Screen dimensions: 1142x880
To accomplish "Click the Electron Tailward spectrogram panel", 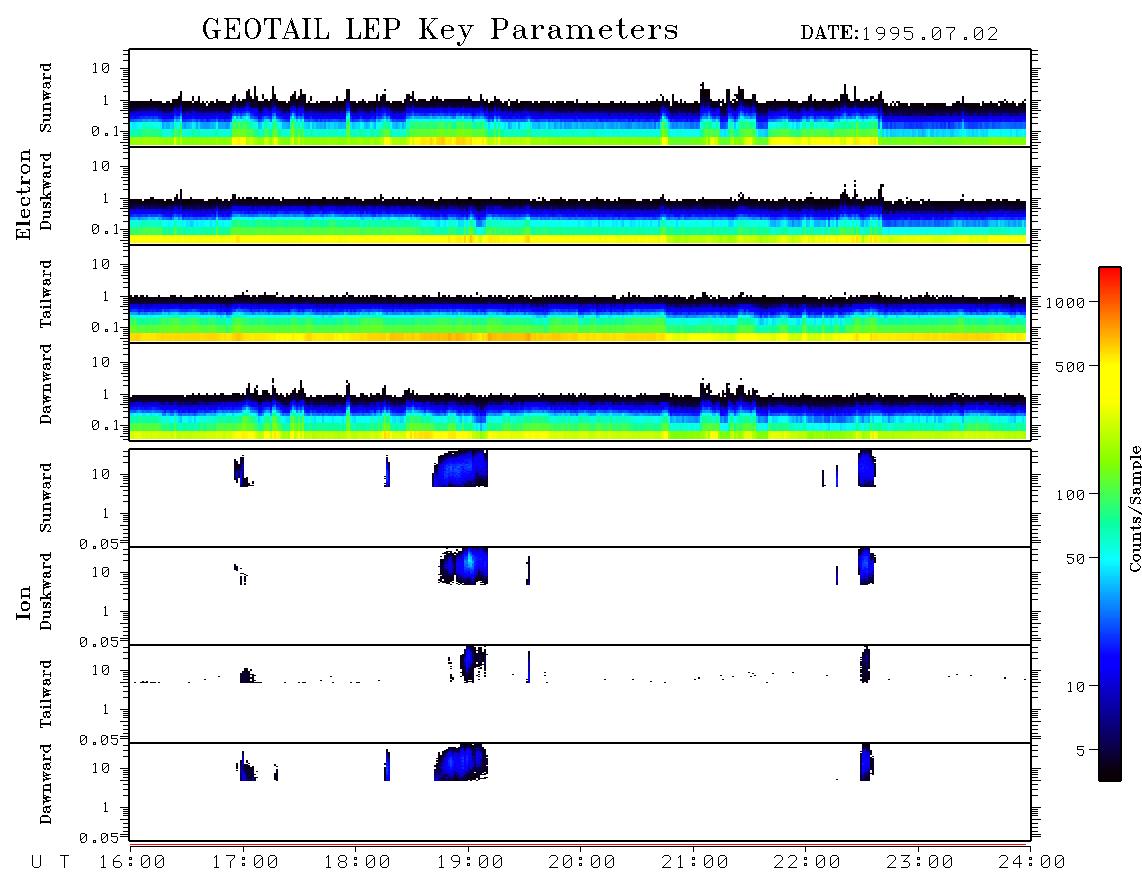I will point(580,294).
